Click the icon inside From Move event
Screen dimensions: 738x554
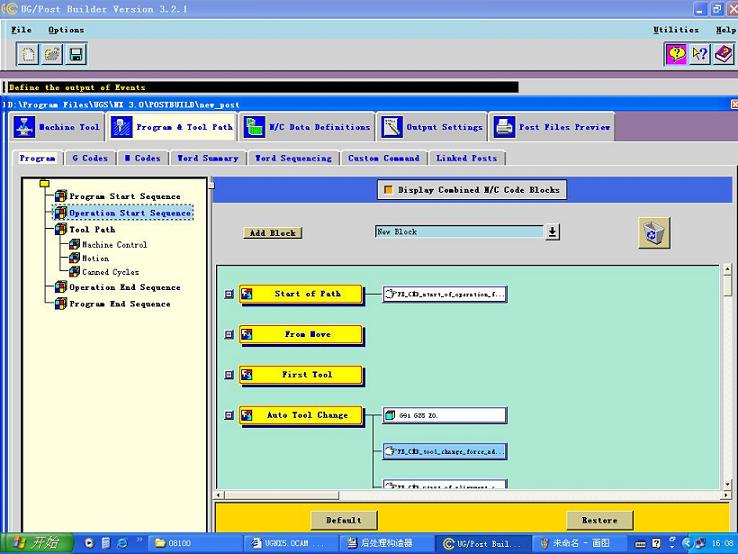[247, 335]
